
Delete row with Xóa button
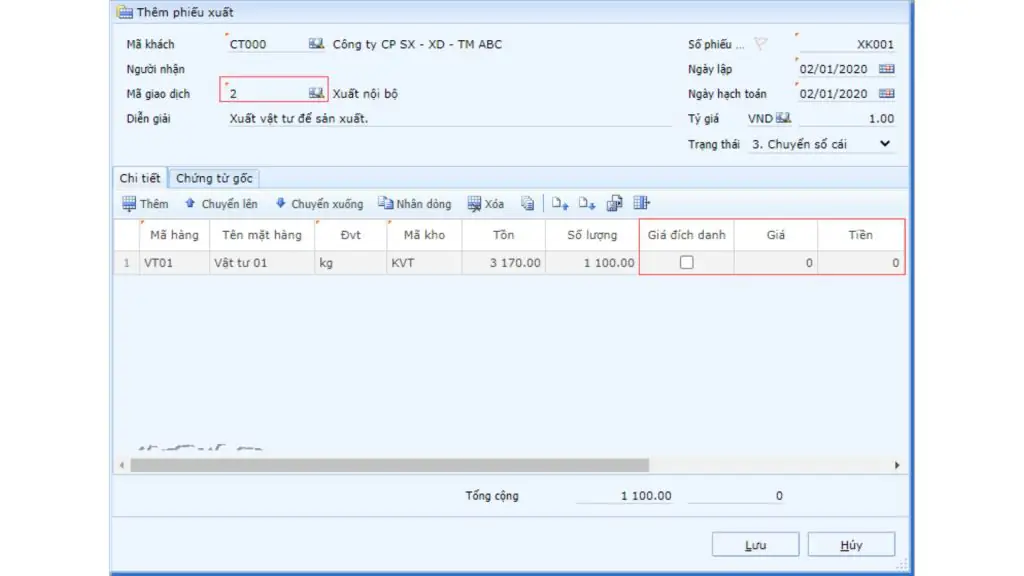click(x=486, y=204)
